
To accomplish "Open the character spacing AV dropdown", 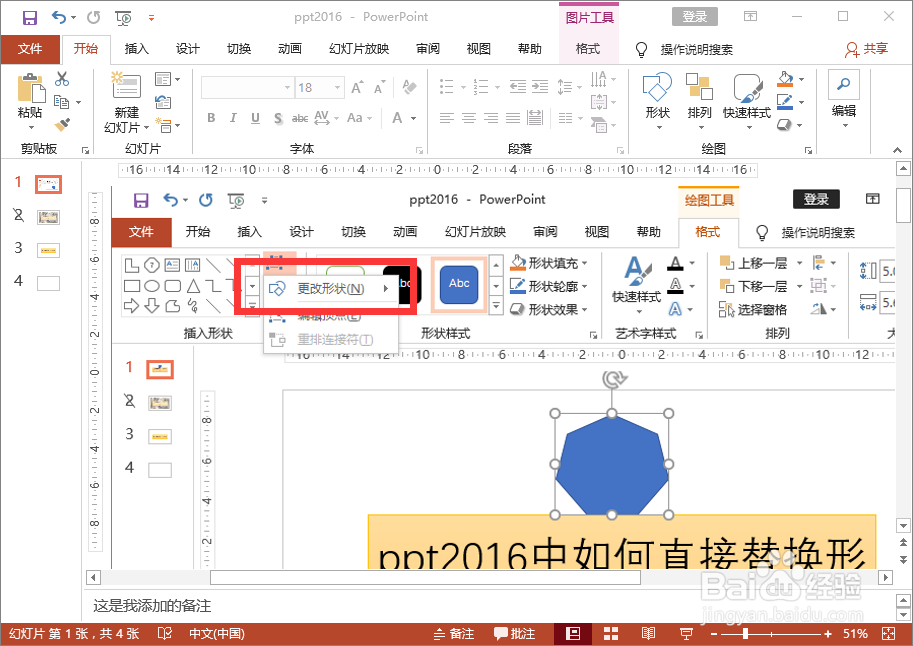I will [x=326, y=118].
